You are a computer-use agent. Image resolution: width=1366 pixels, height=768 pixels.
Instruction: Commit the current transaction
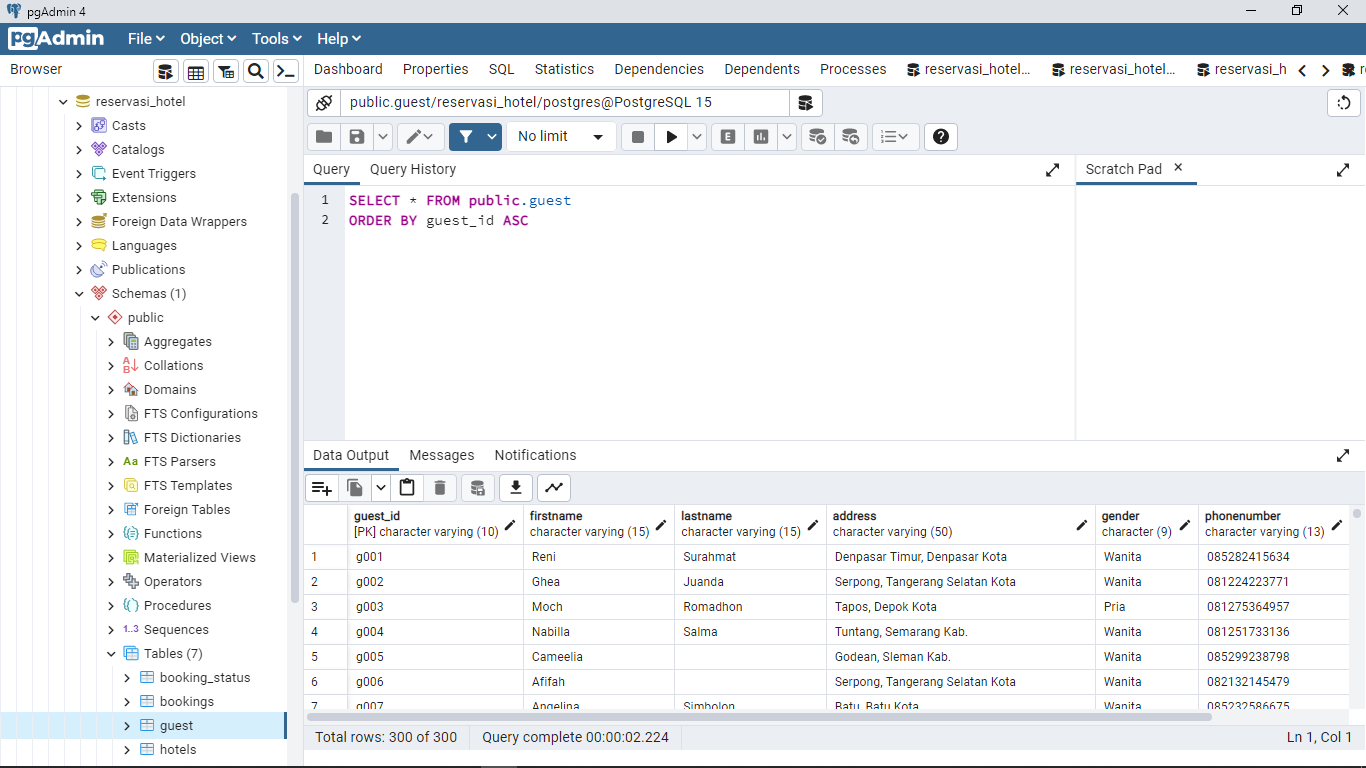click(x=817, y=136)
